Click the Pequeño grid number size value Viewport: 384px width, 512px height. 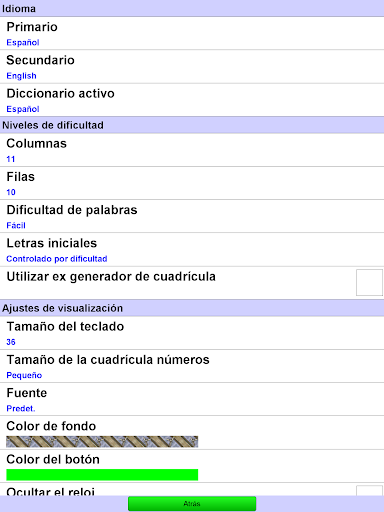(24, 375)
